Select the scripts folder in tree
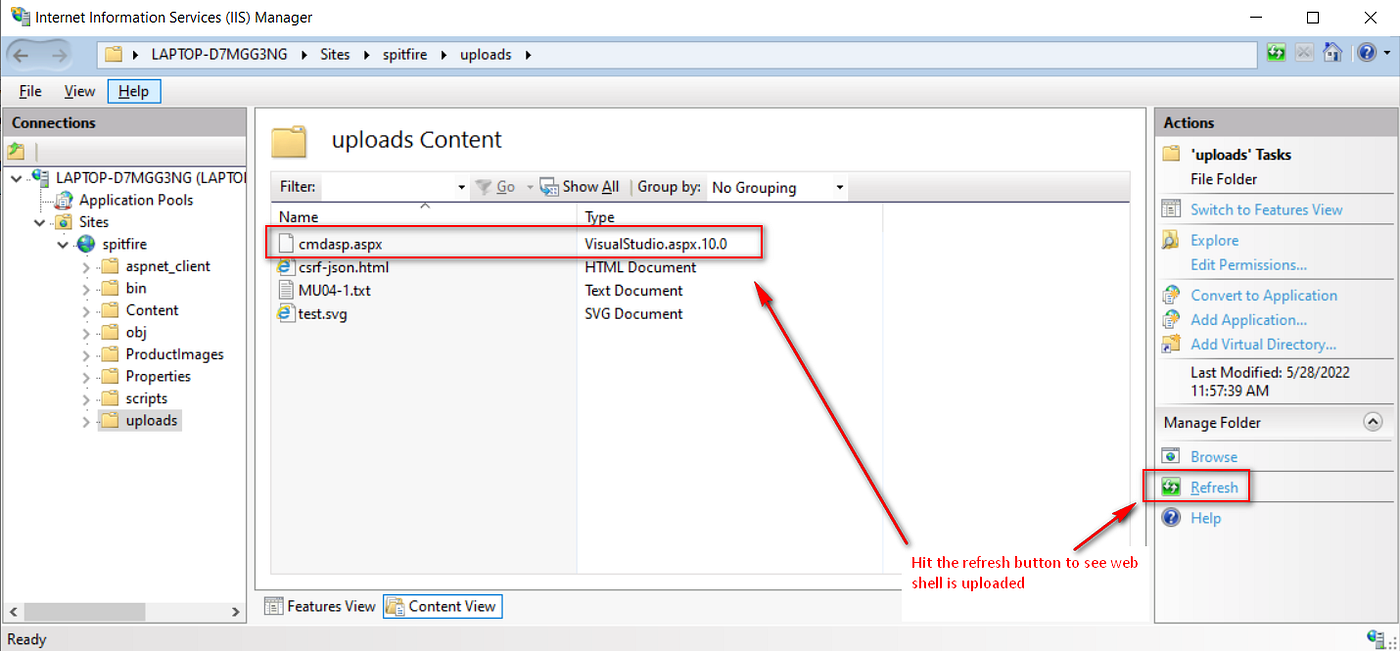This screenshot has height=651, width=1400. (x=146, y=398)
